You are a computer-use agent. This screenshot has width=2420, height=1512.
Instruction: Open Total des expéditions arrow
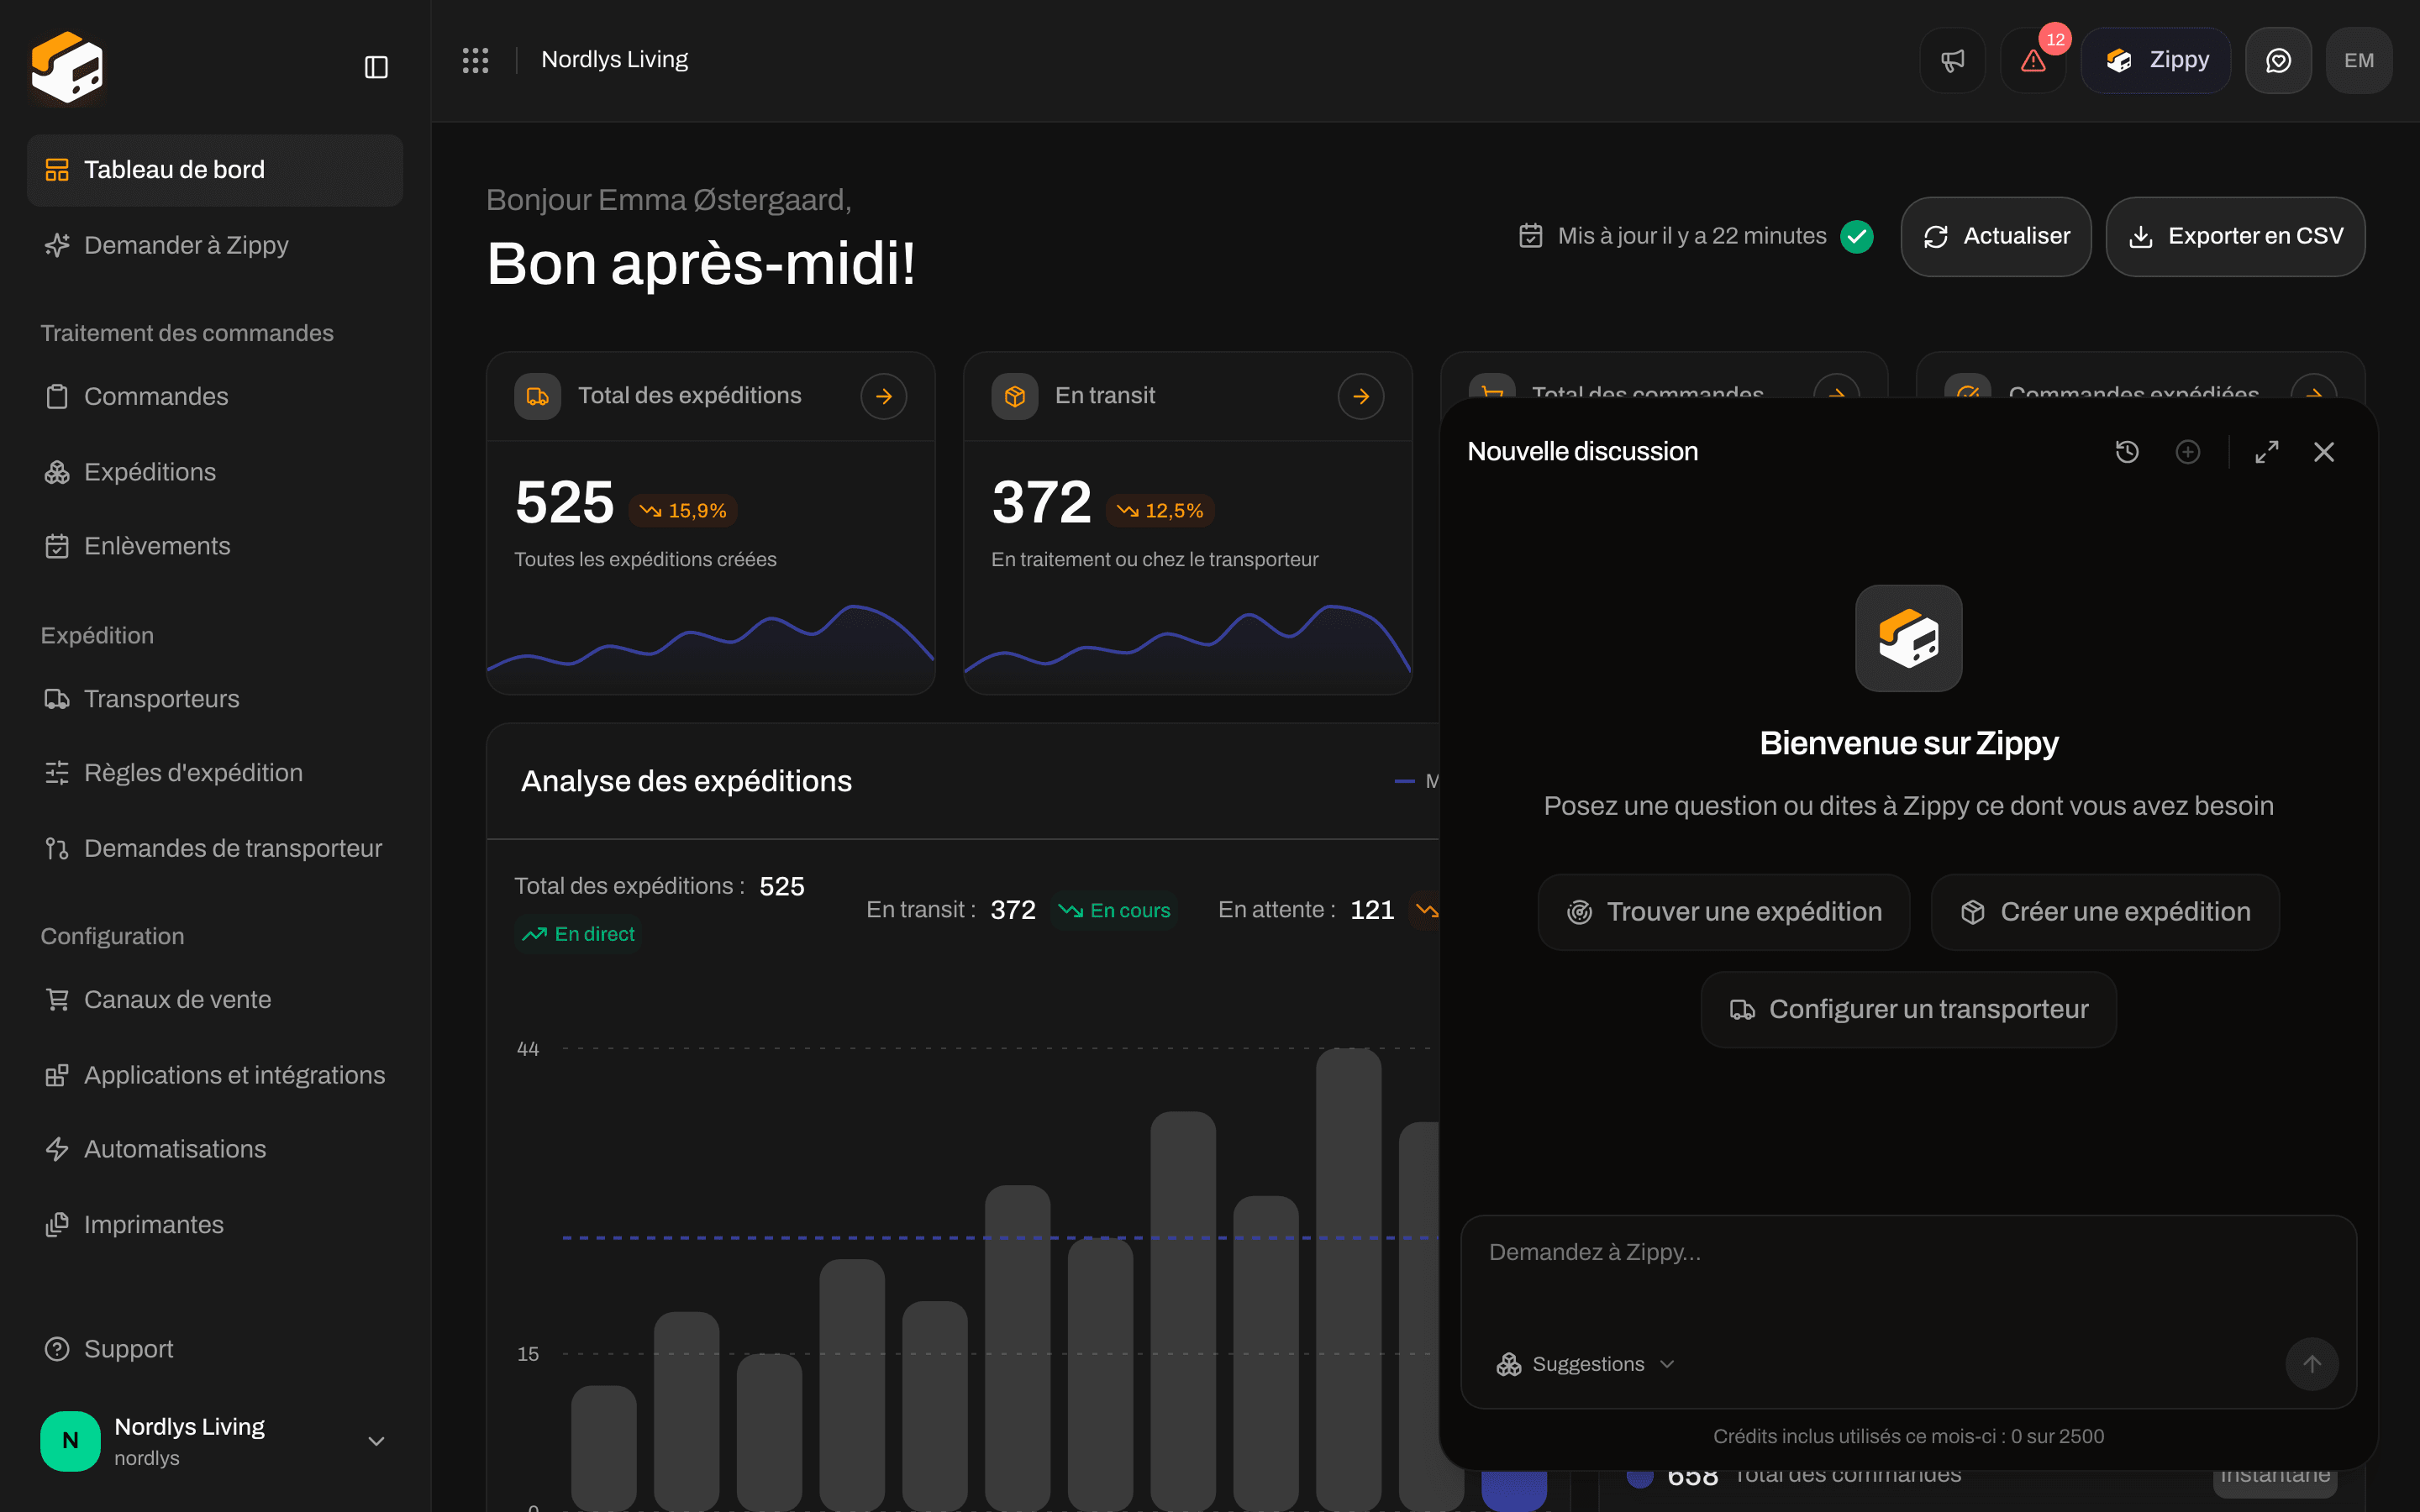tap(884, 396)
